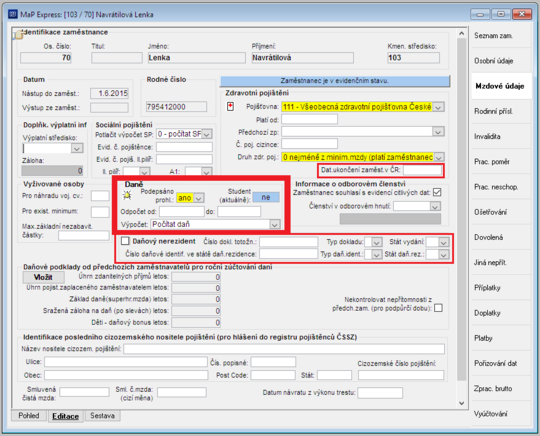Image resolution: width=540 pixels, height=436 pixels.
Task: Click the Dat.ukončení zaměst.v ČR input field
Action: [x=422, y=170]
